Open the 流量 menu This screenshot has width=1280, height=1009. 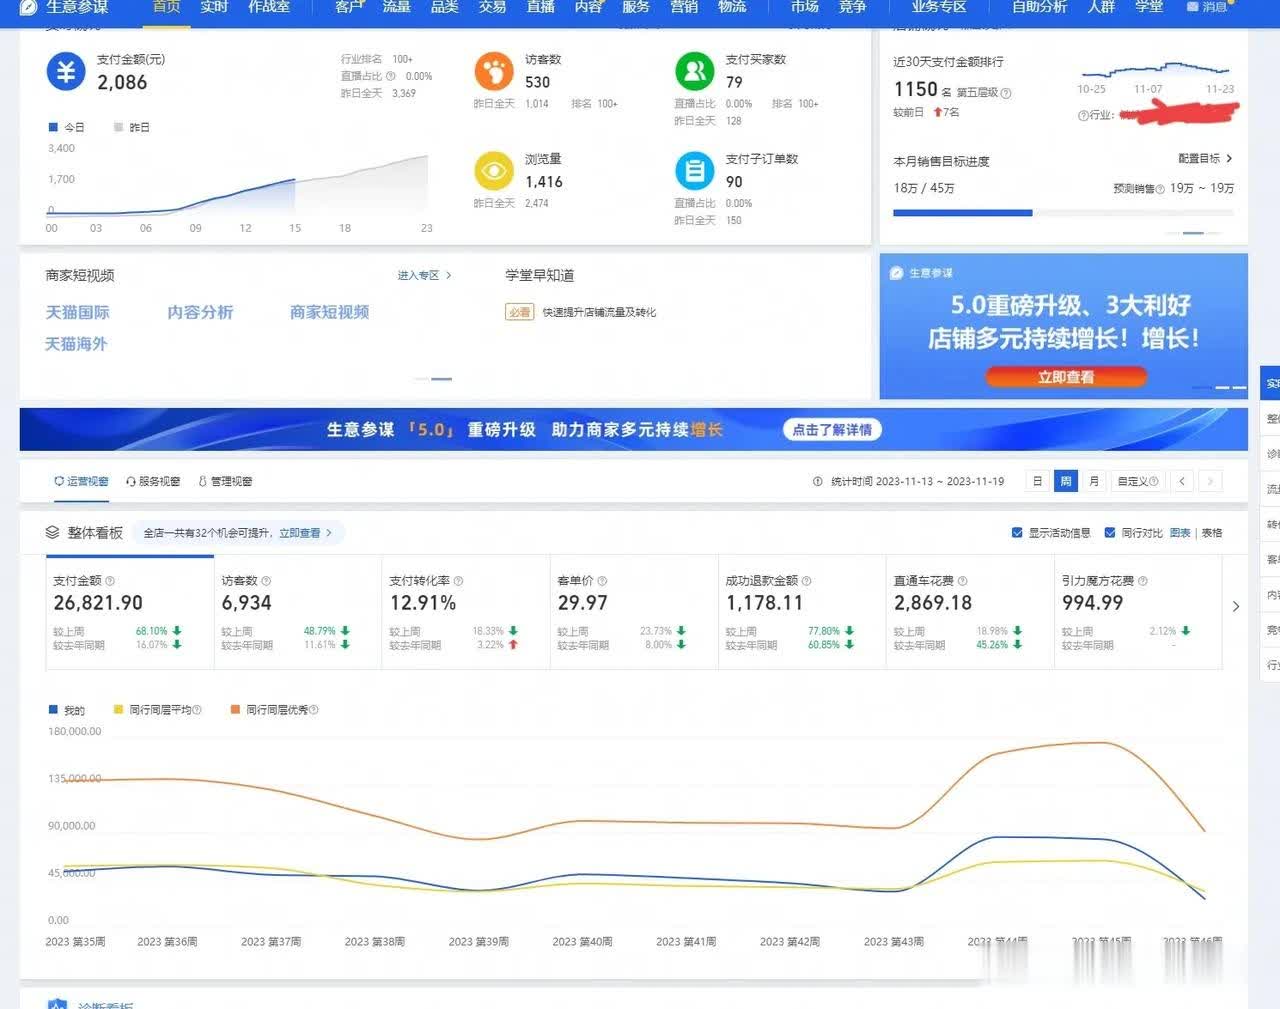click(396, 7)
